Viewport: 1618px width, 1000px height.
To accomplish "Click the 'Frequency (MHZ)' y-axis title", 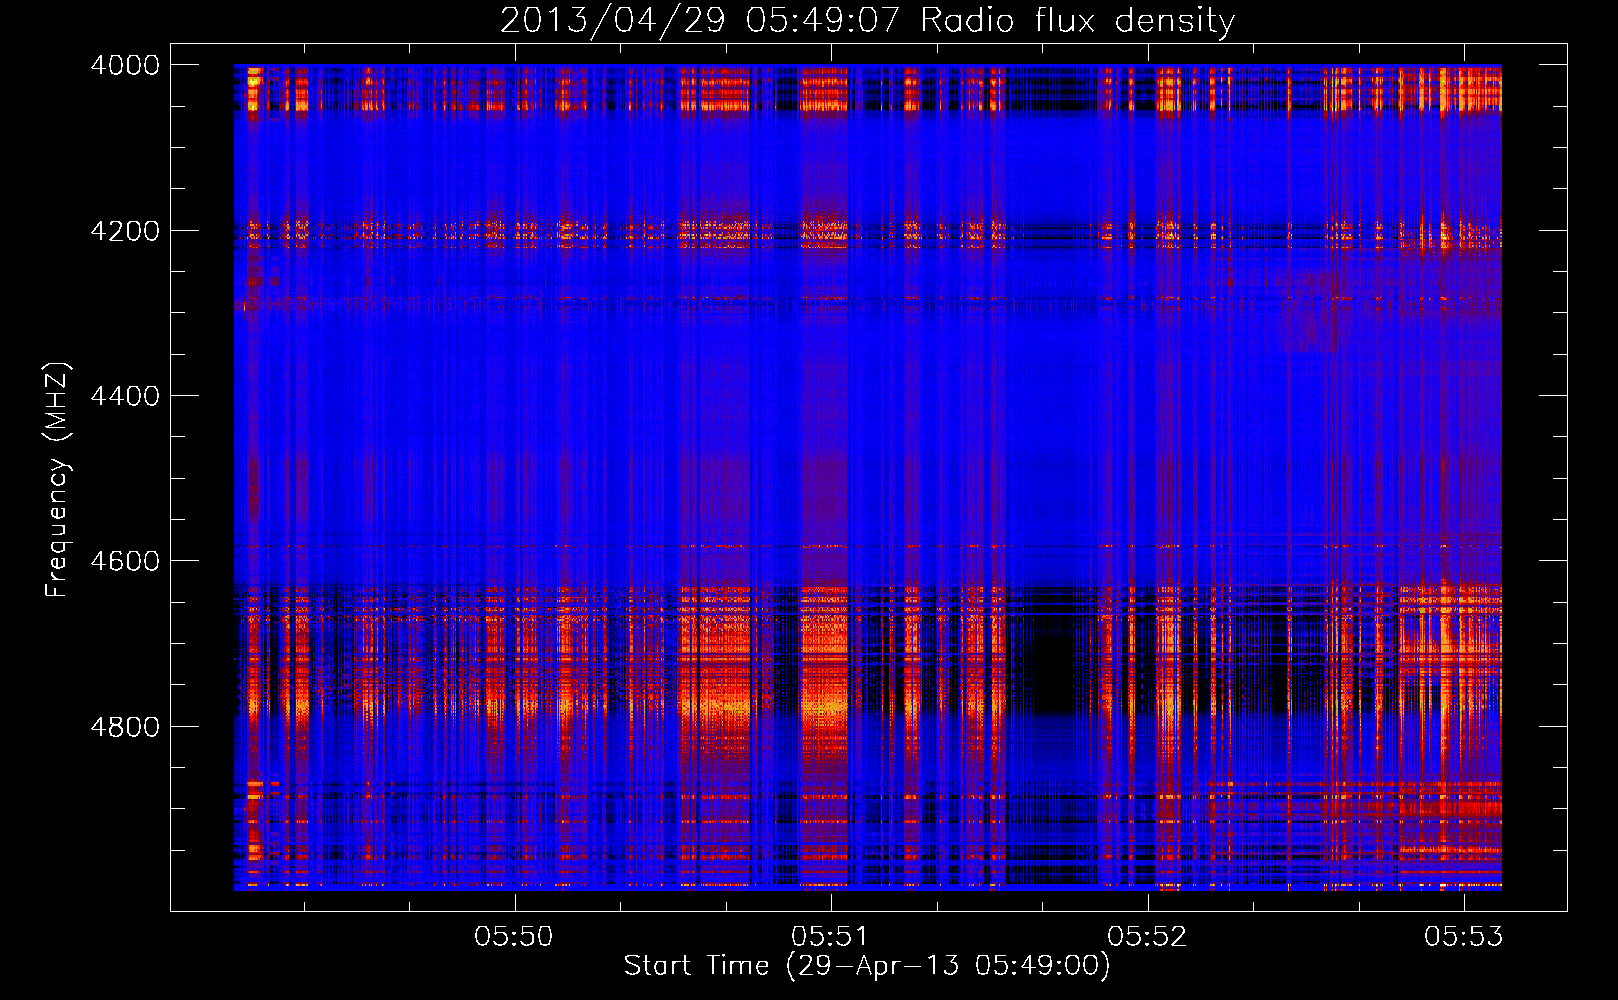I will tap(57, 480).
